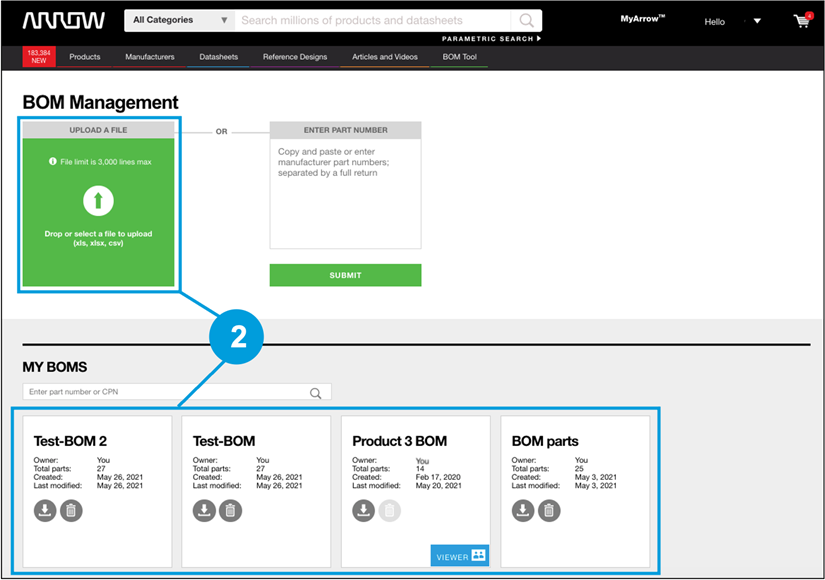Open the Manufacturers menu item
825x580 pixels.
pos(150,57)
